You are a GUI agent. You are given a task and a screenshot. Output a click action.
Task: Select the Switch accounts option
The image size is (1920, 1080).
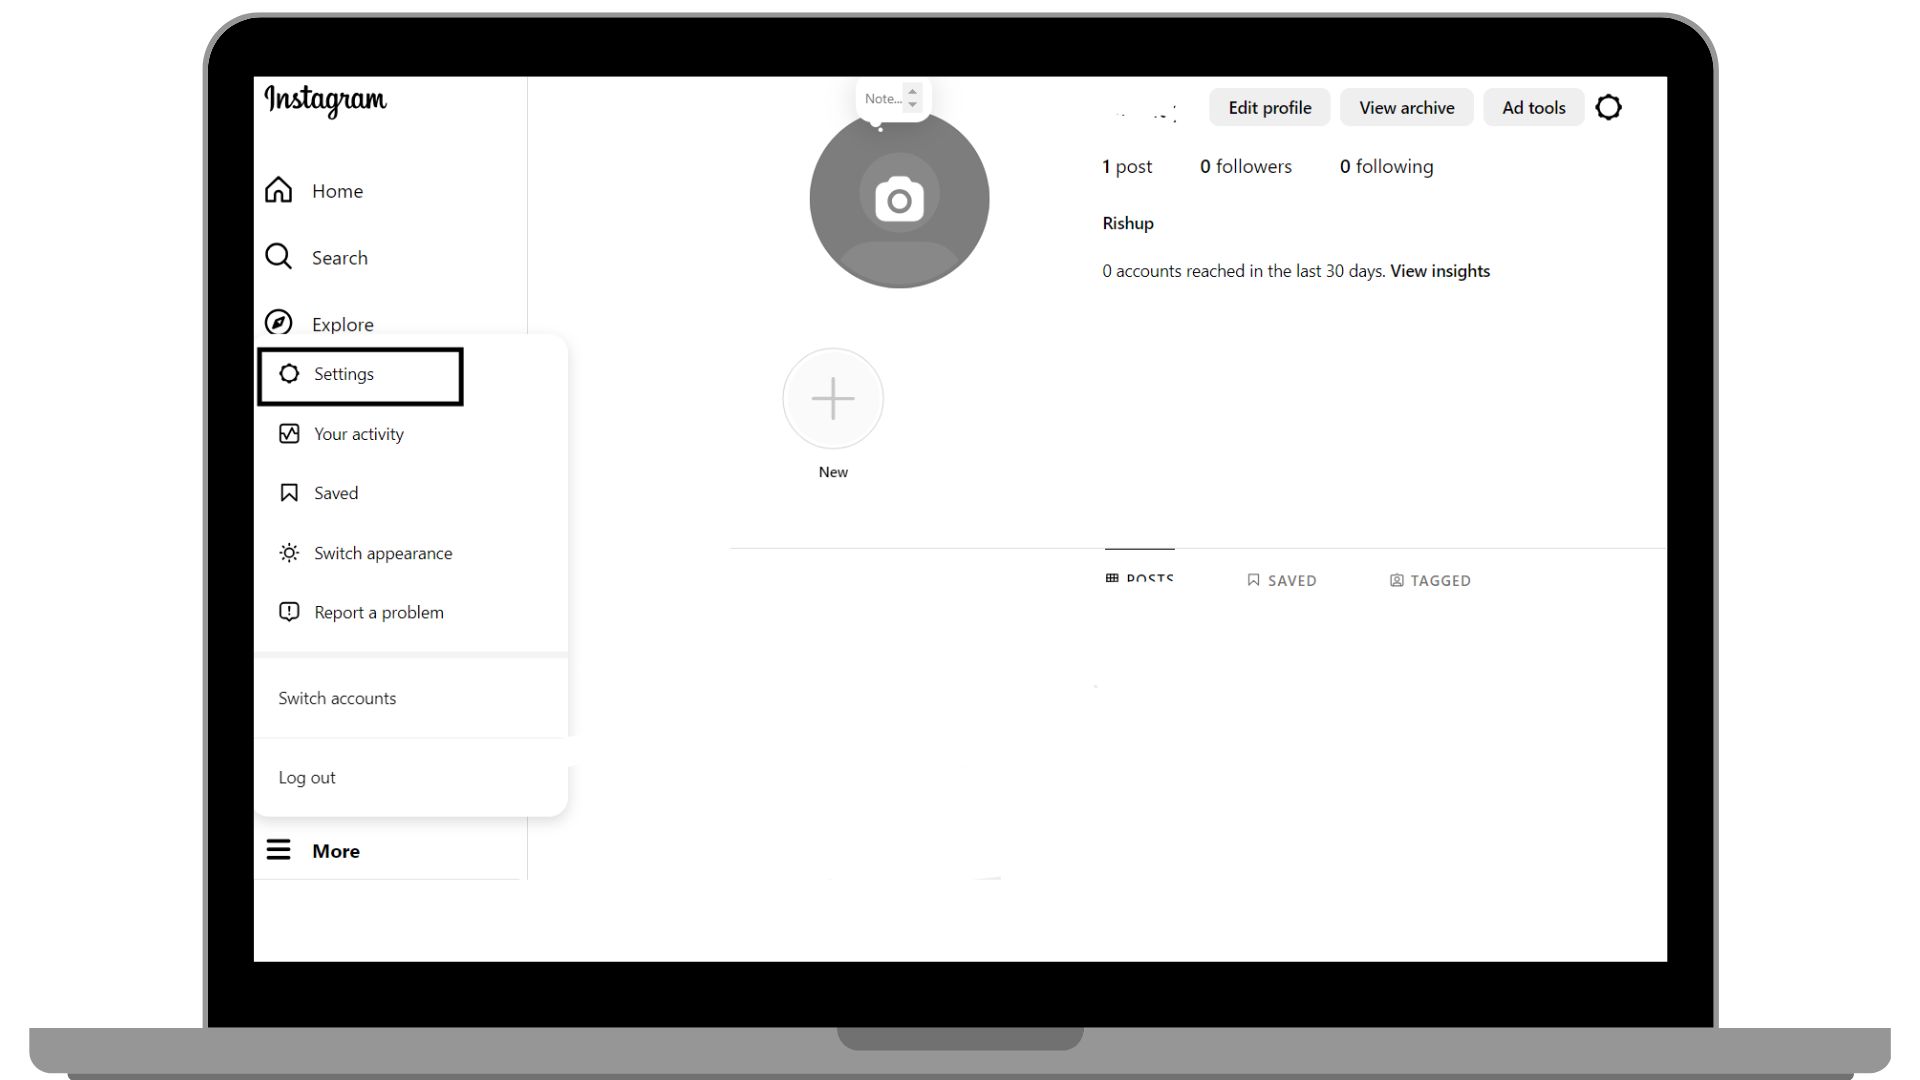coord(336,698)
